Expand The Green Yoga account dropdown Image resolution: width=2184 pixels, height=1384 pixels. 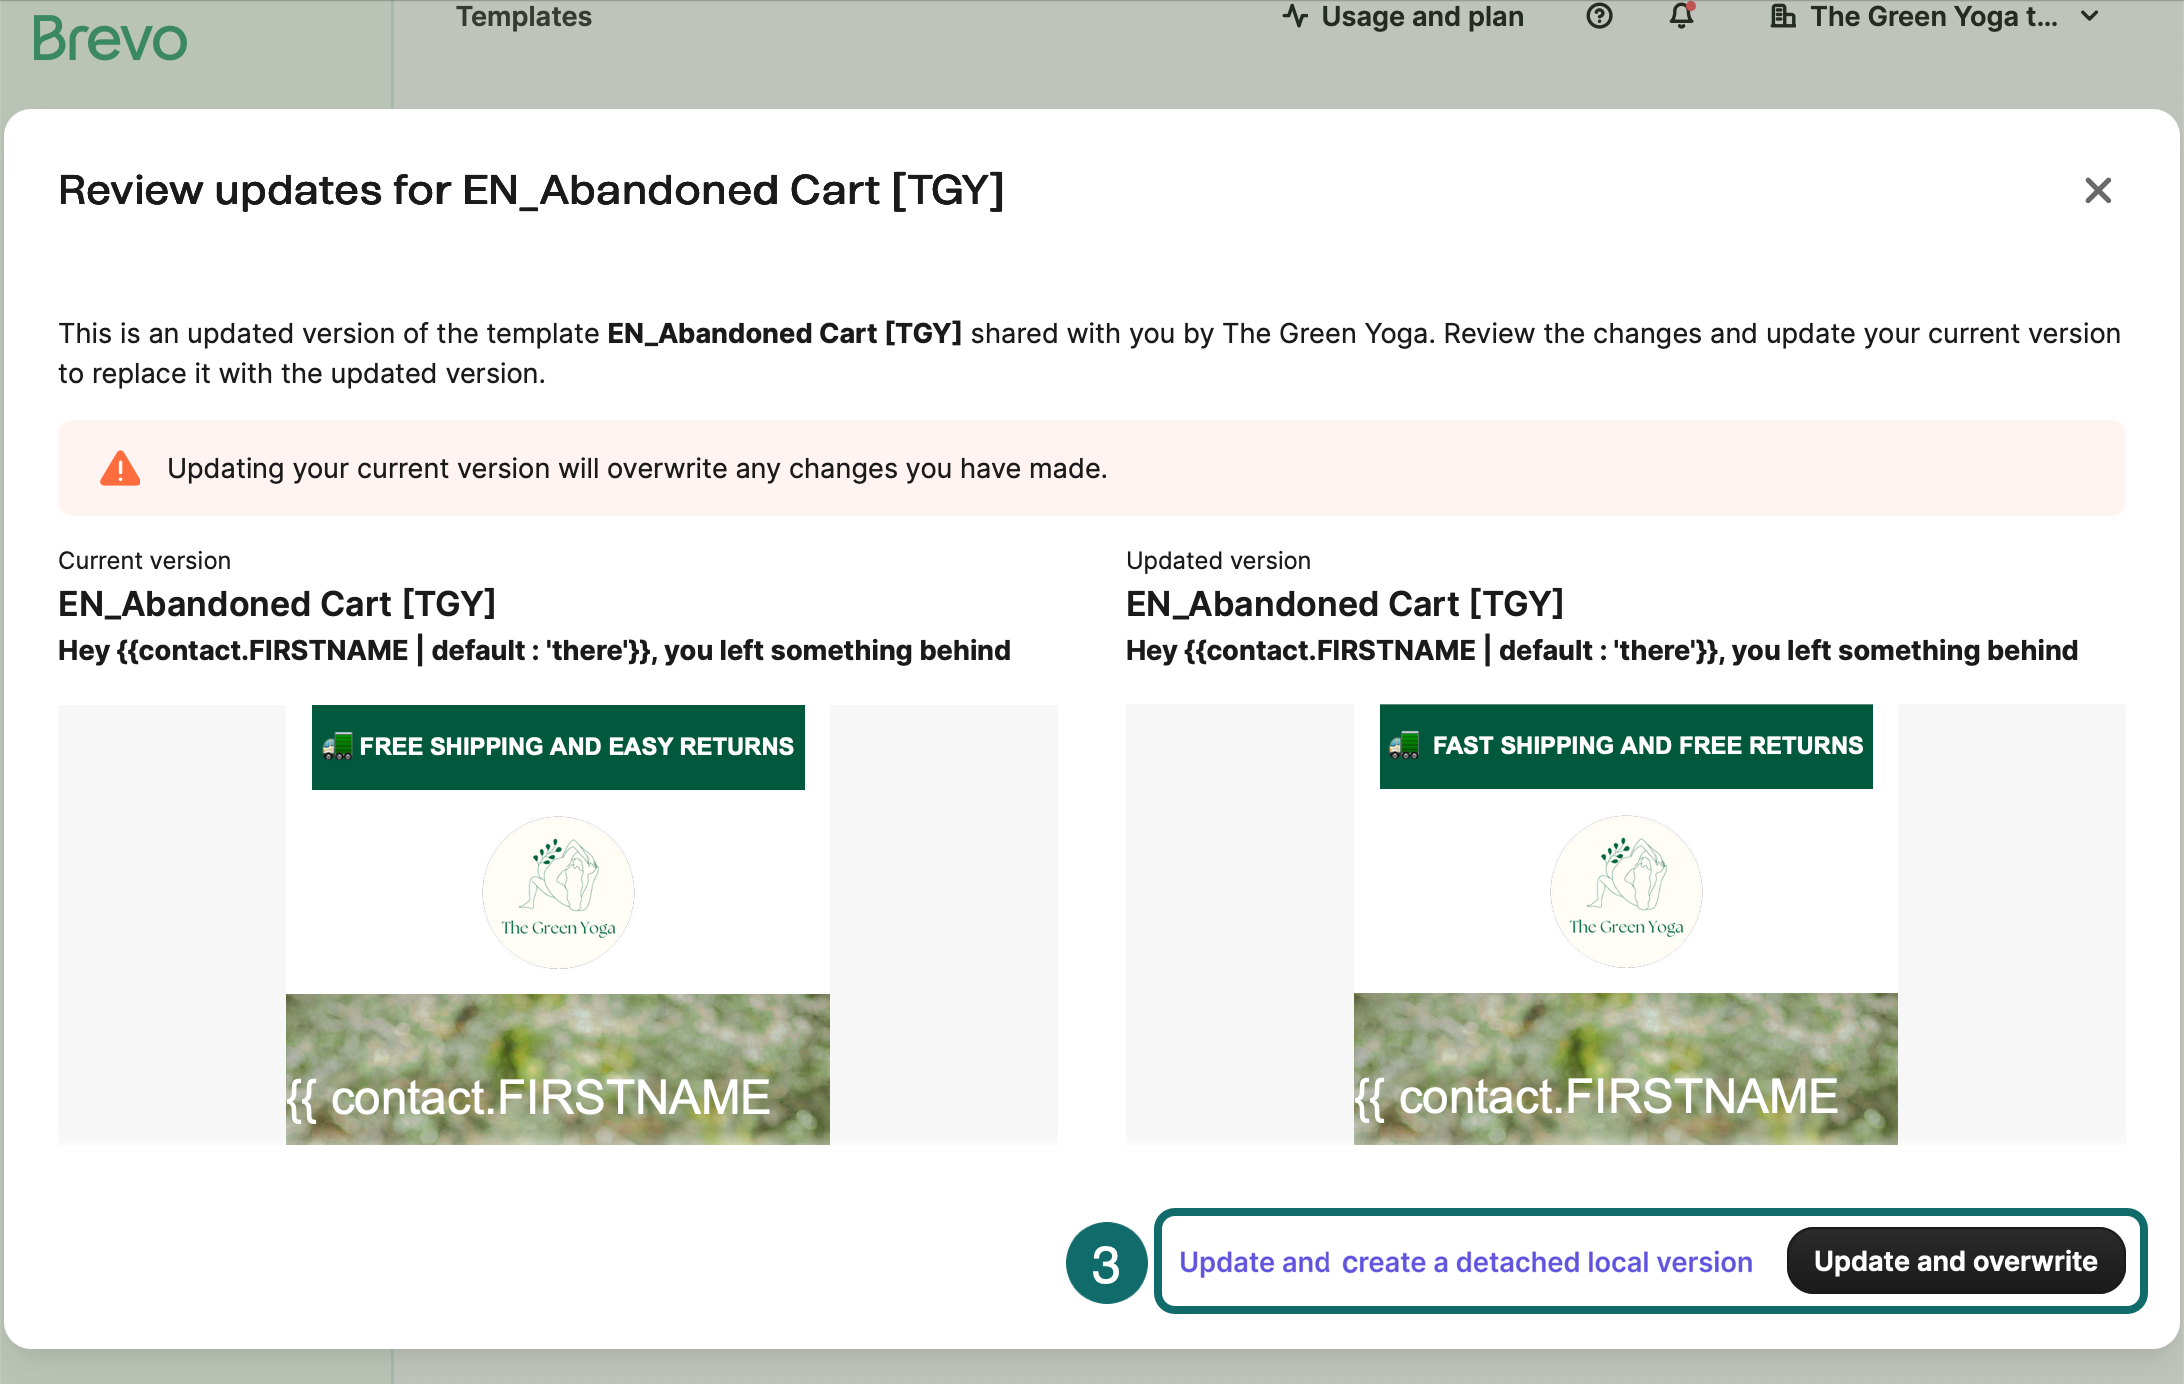pos(2090,17)
